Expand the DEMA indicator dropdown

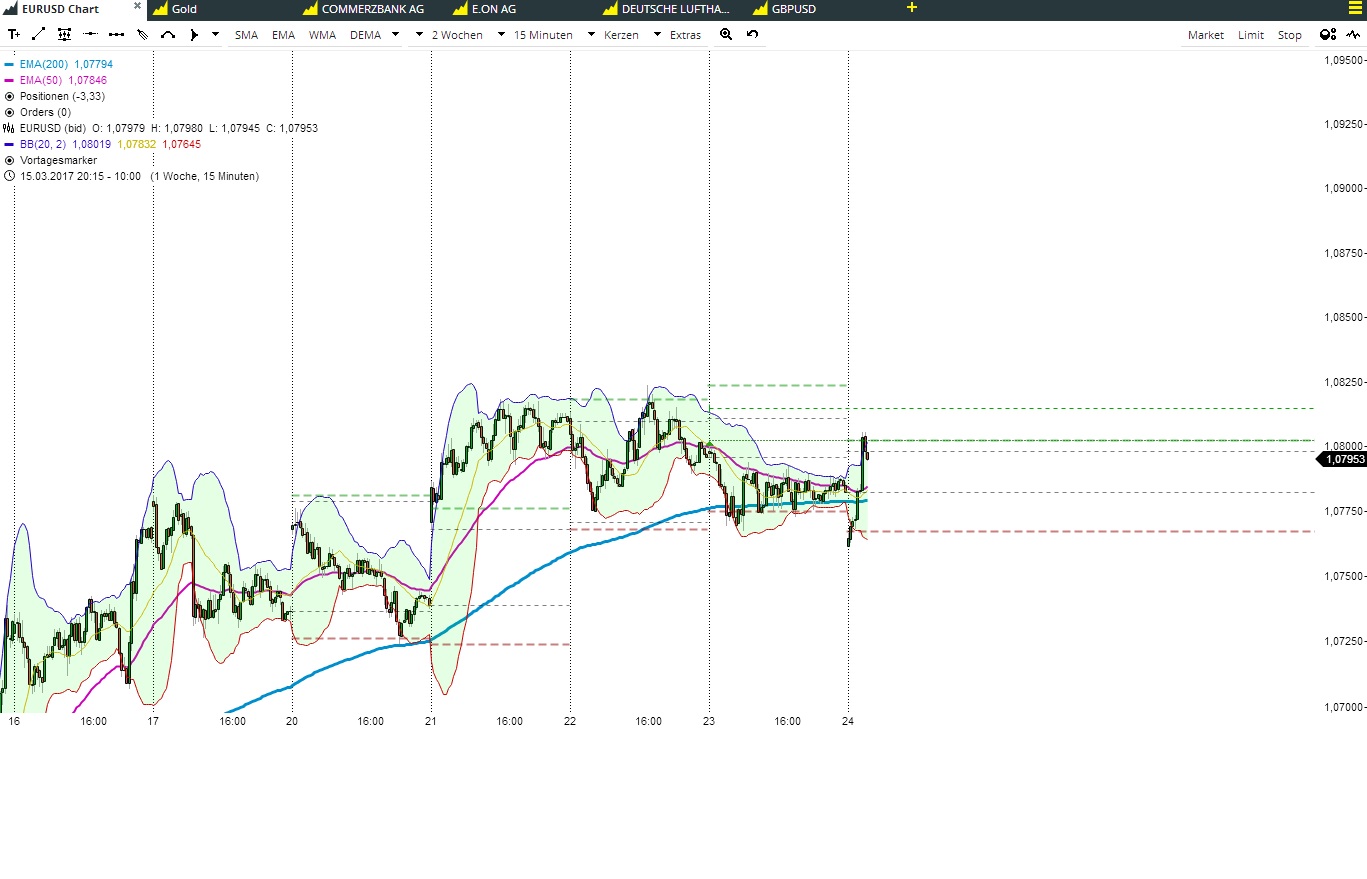pyautogui.click(x=395, y=34)
